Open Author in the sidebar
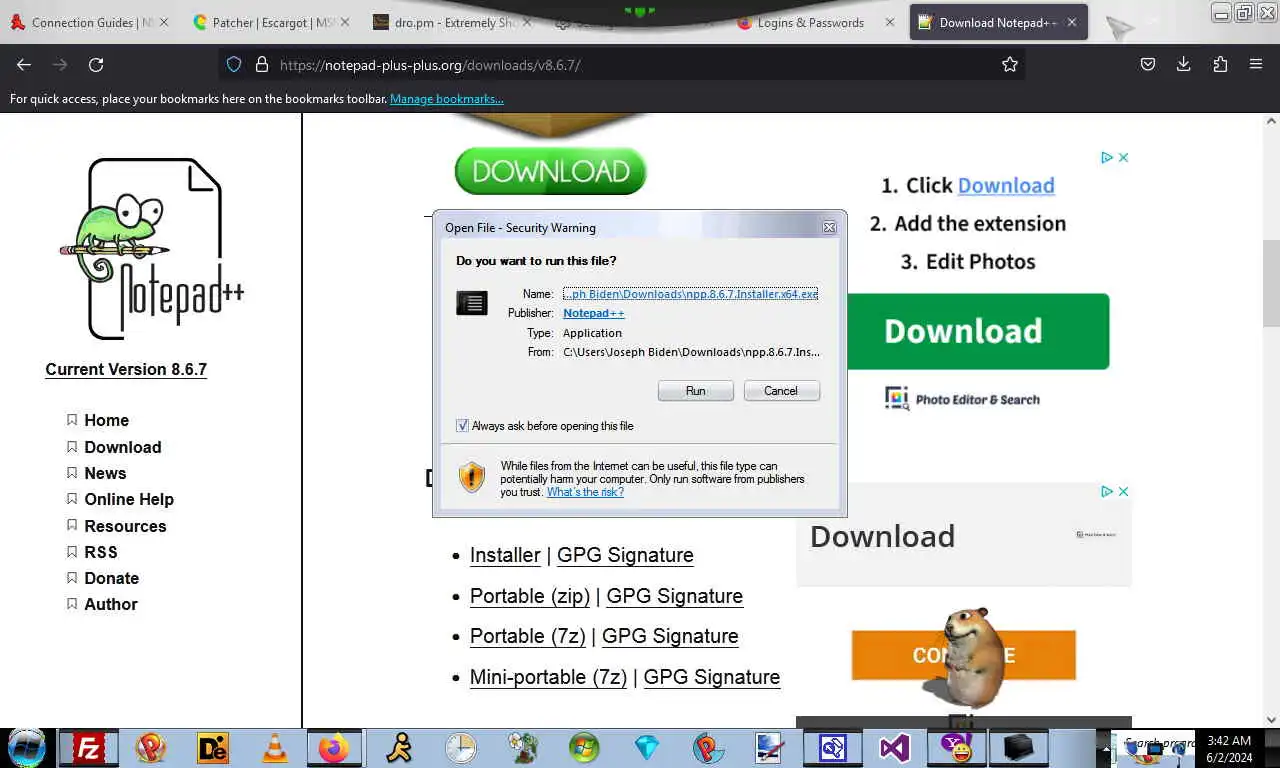The image size is (1280, 768). click(x=111, y=604)
